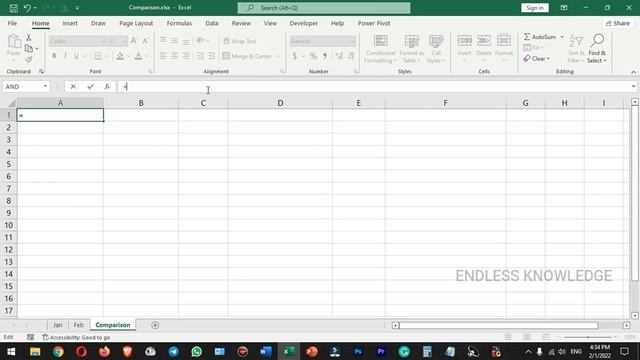Click the AutoSum sigma icon
The image size is (640, 360).
click(x=527, y=37)
